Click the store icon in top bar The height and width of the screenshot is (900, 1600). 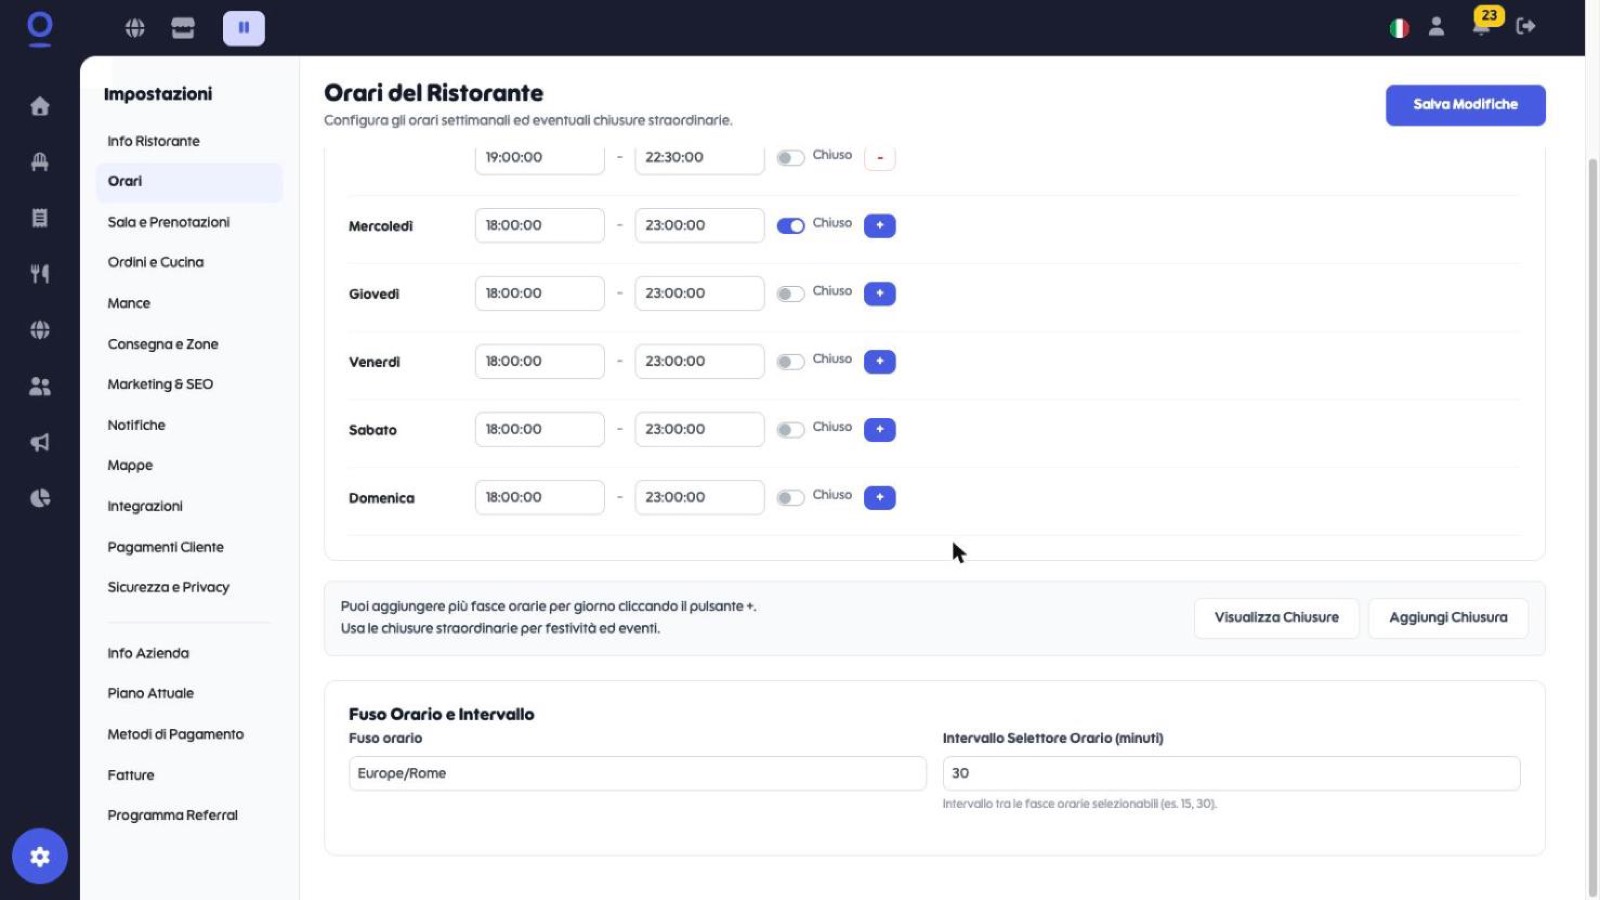(183, 28)
